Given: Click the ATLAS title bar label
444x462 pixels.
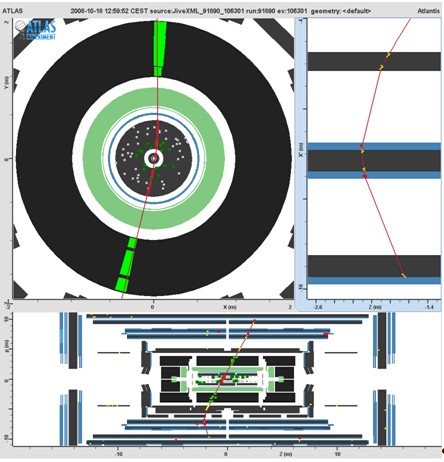Looking at the screenshot, I should click(x=12, y=11).
